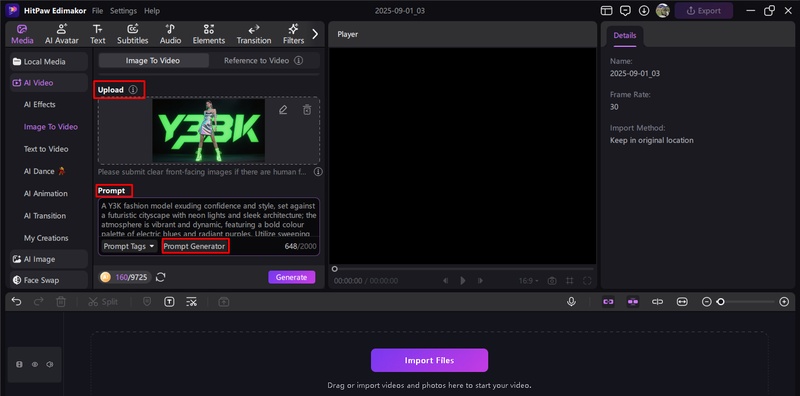
Task: Open the Transition tab
Action: [x=254, y=34]
